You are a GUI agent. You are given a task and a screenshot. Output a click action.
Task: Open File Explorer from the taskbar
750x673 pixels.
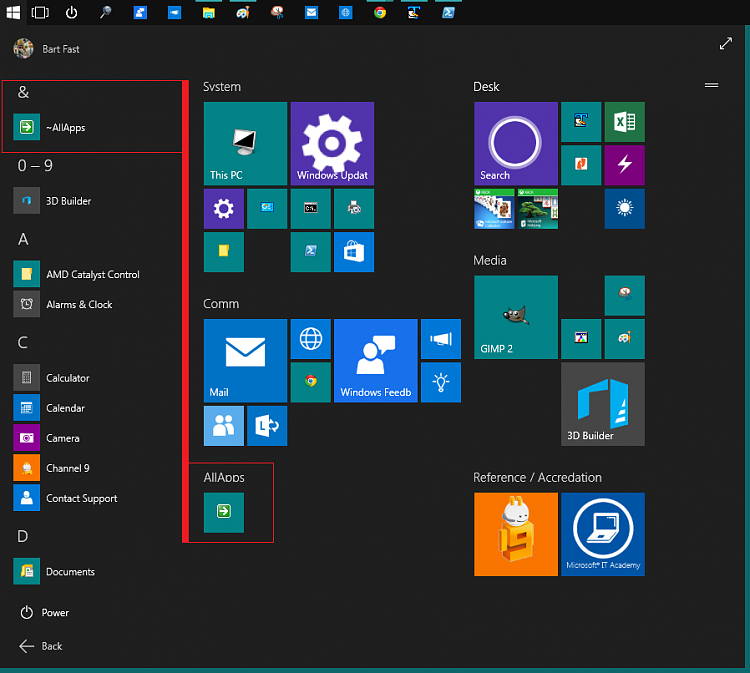[x=209, y=12]
